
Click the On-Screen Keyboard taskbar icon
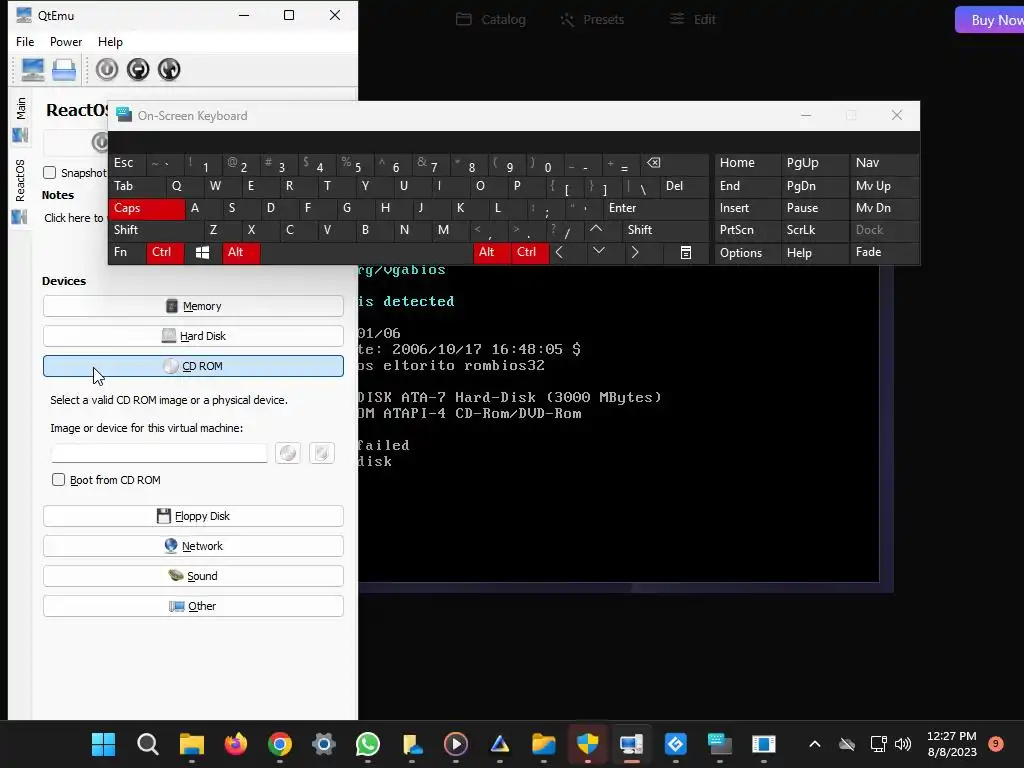(720, 744)
